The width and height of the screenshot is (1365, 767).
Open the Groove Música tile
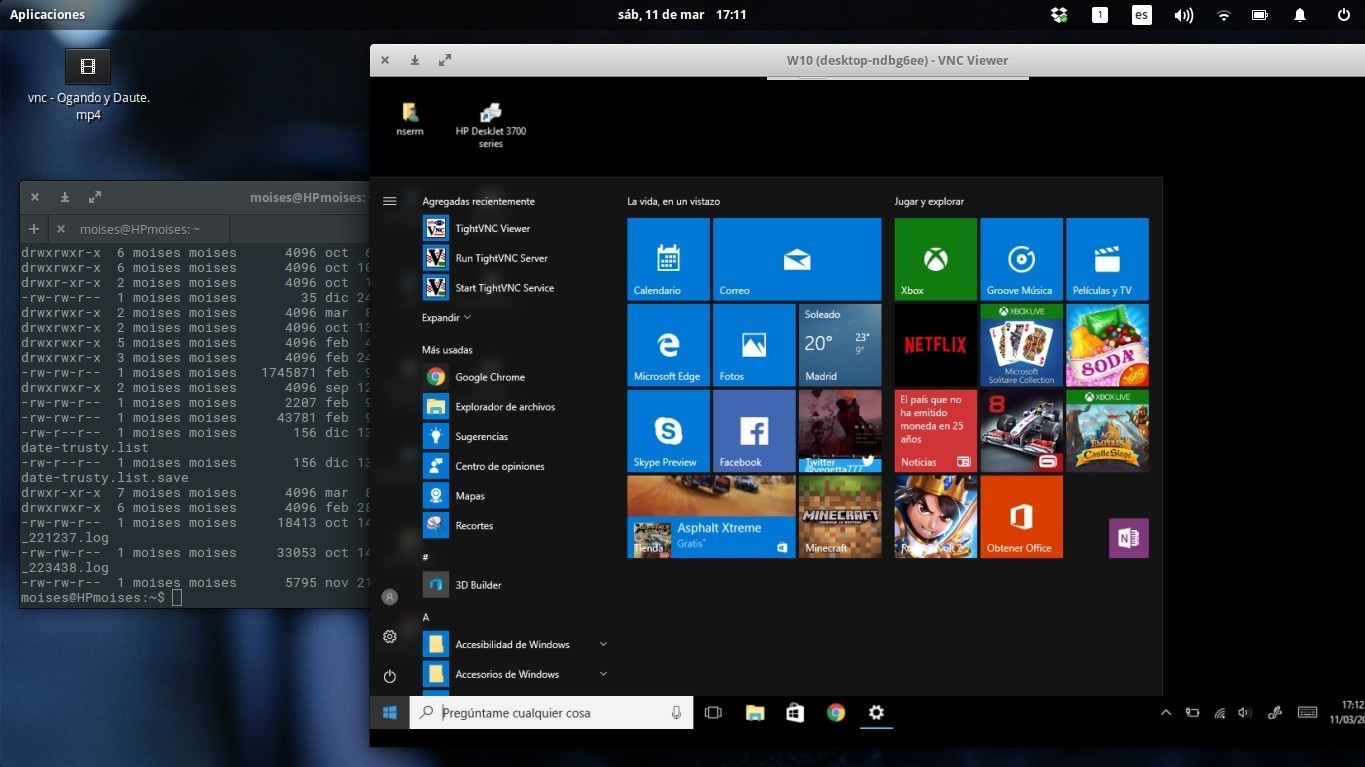click(x=1021, y=259)
